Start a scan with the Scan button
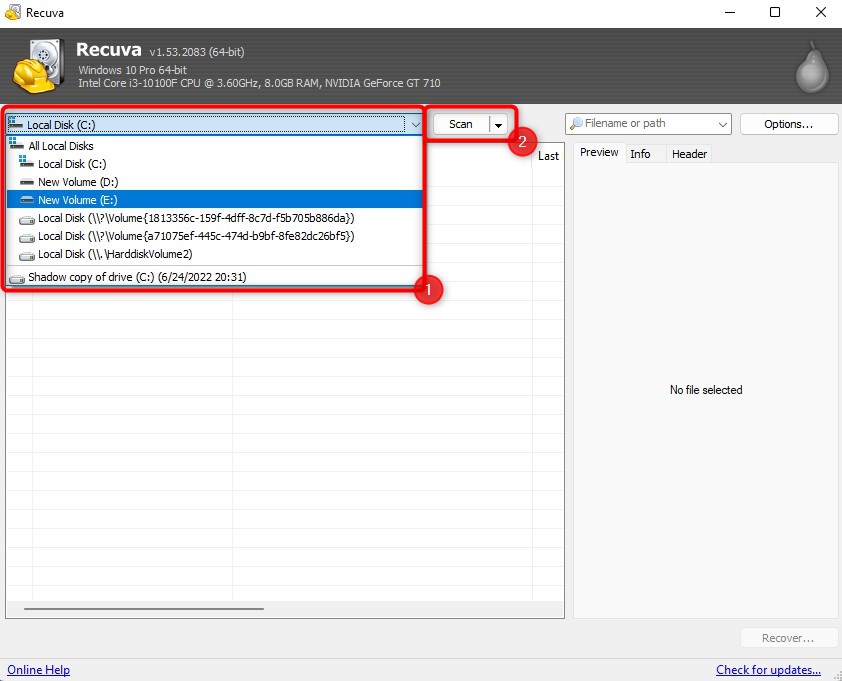 [461, 124]
